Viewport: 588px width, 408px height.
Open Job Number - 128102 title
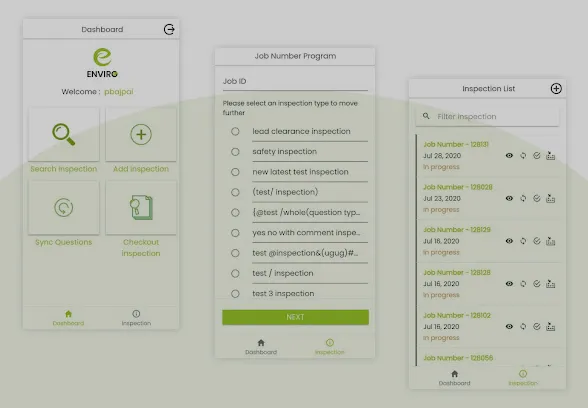coord(457,315)
